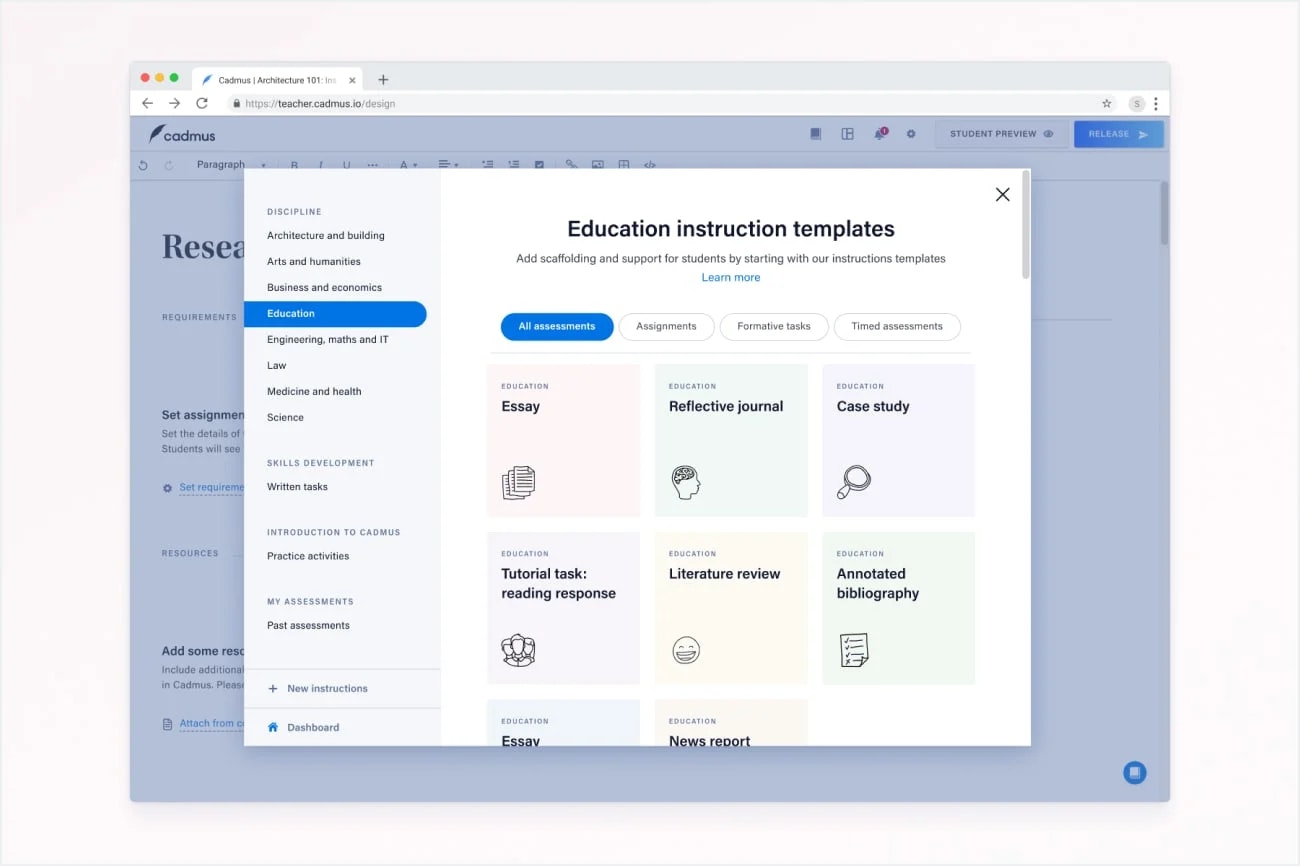
Task: Click the Learn more link
Action: point(731,278)
